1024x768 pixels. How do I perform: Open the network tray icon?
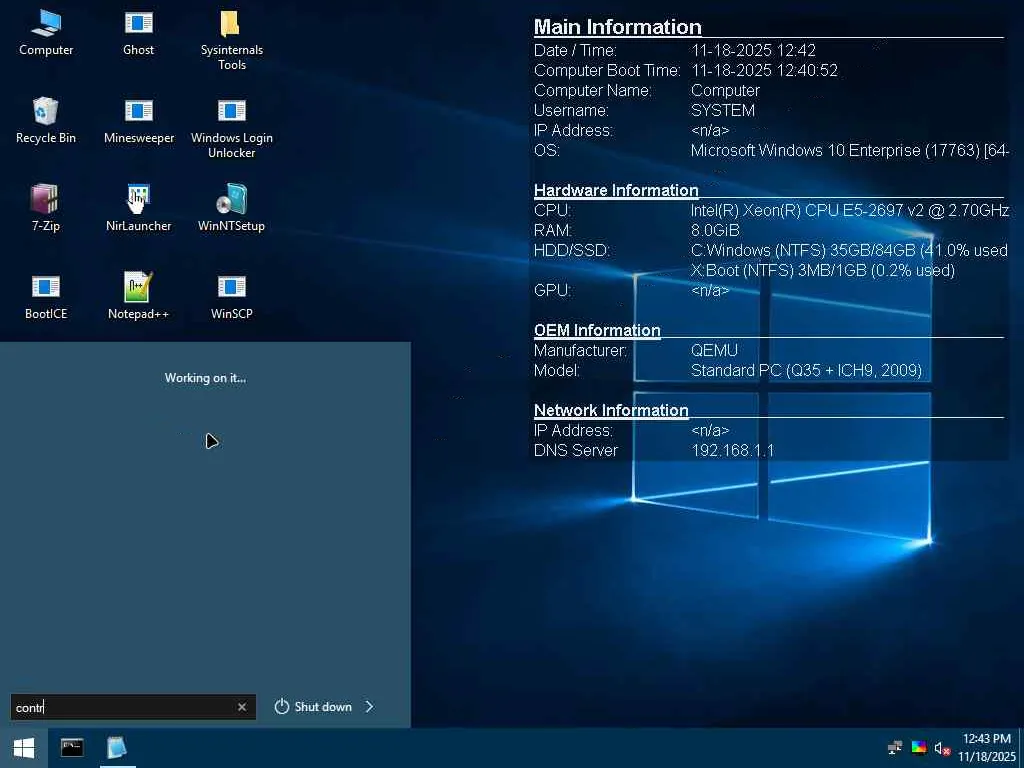pos(895,748)
